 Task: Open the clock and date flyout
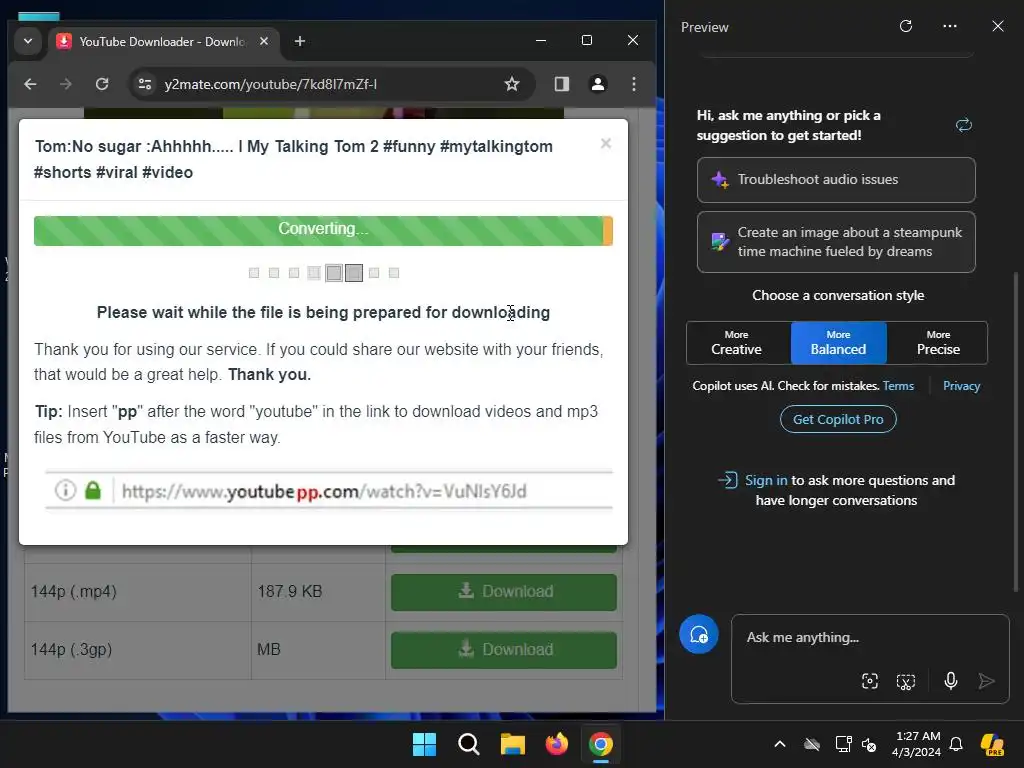tap(917, 744)
